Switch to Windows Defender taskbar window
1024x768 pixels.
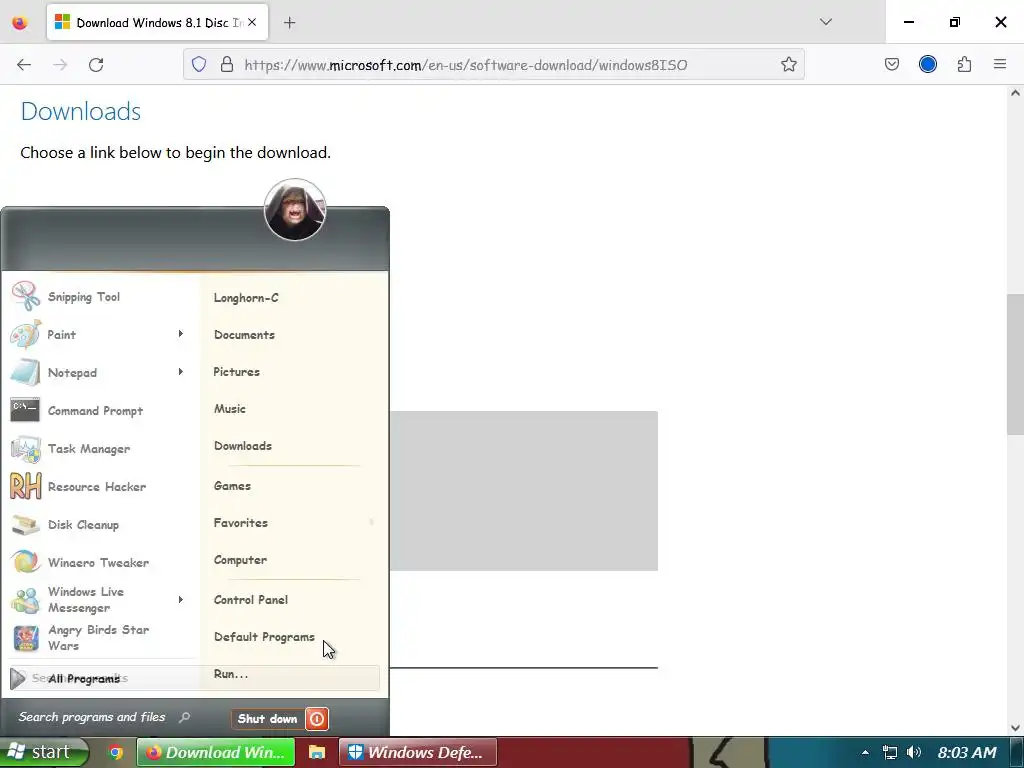[x=418, y=752]
